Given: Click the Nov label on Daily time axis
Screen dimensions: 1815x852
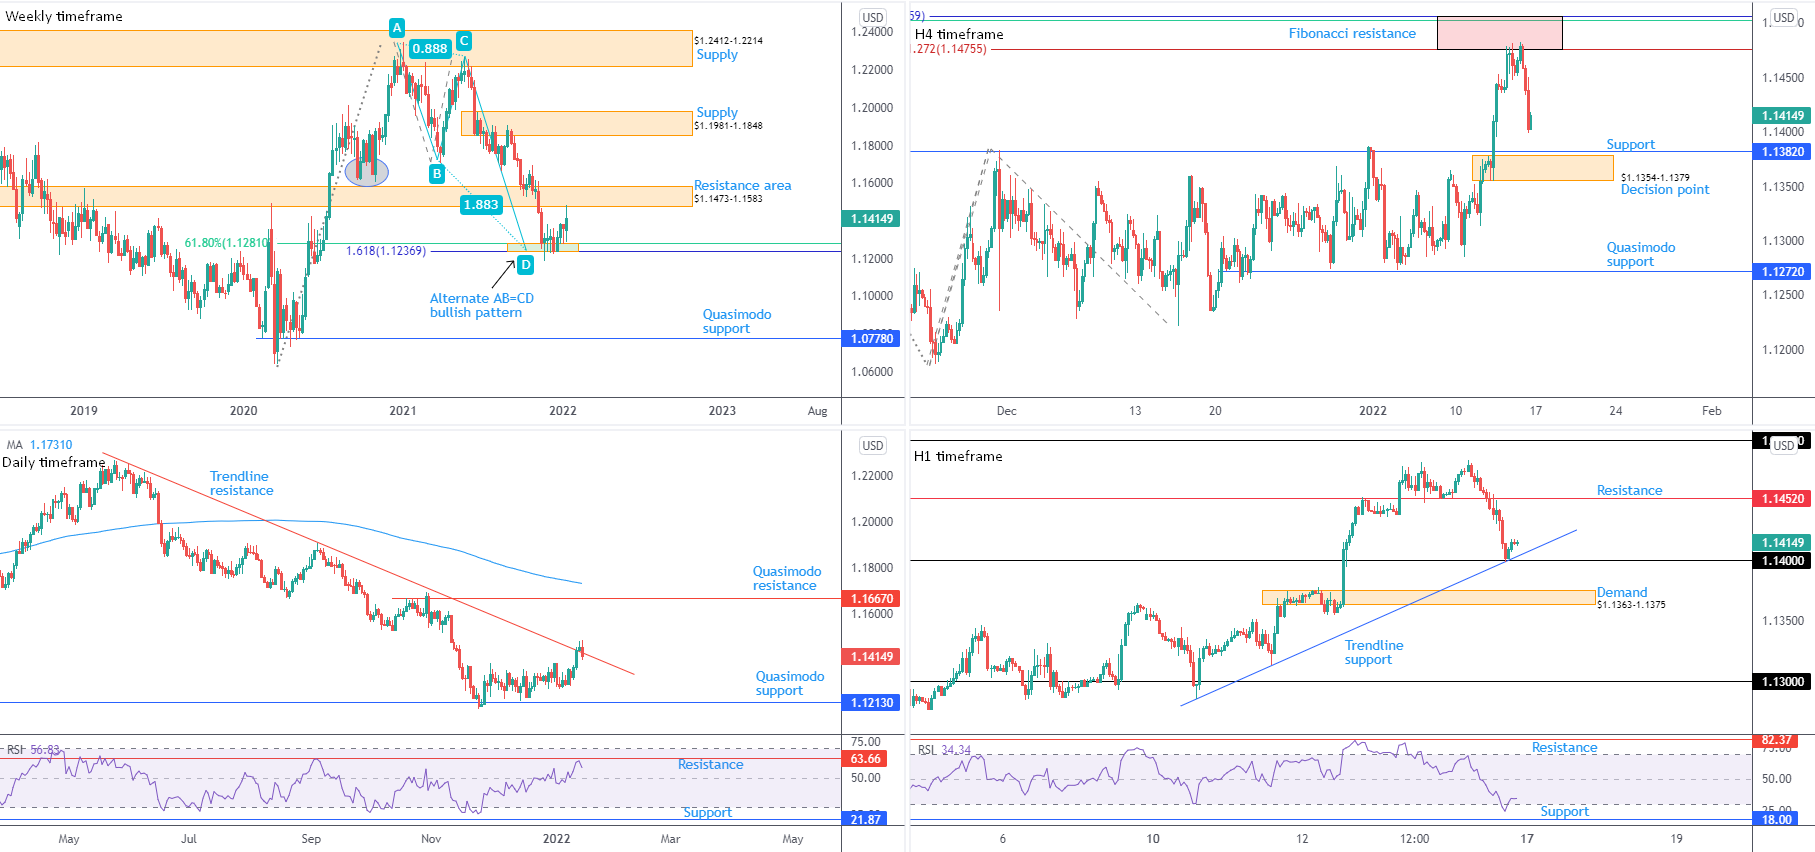Looking at the screenshot, I should [431, 838].
